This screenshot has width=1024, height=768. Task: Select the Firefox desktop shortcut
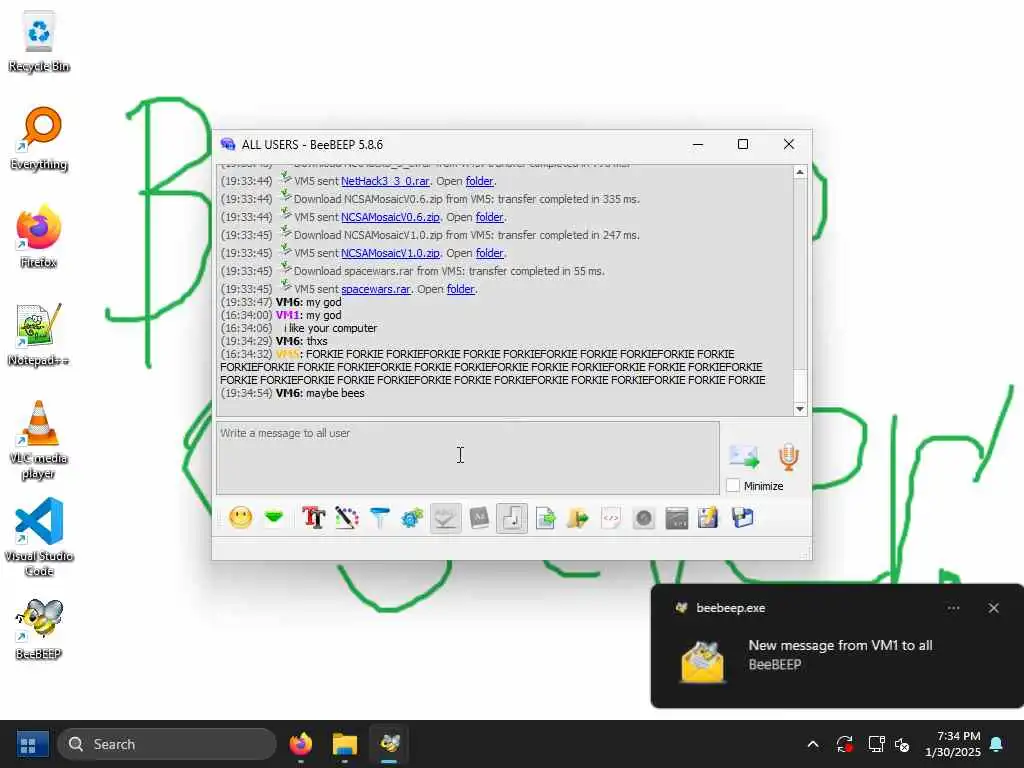39,236
